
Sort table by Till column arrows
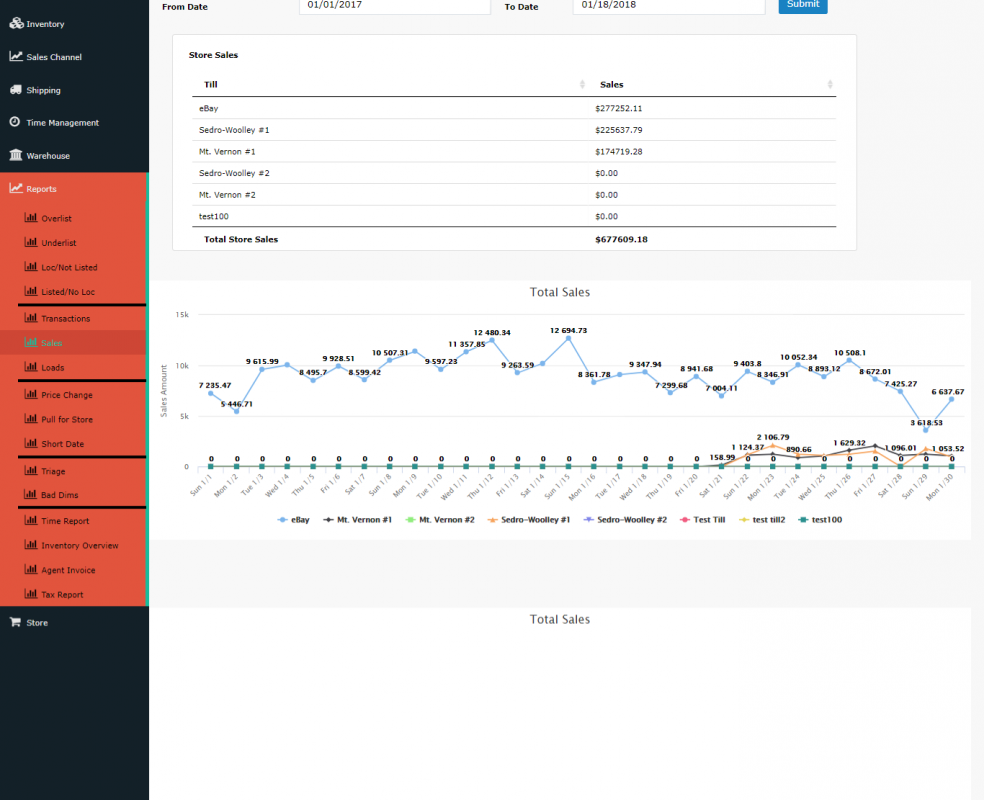583,85
